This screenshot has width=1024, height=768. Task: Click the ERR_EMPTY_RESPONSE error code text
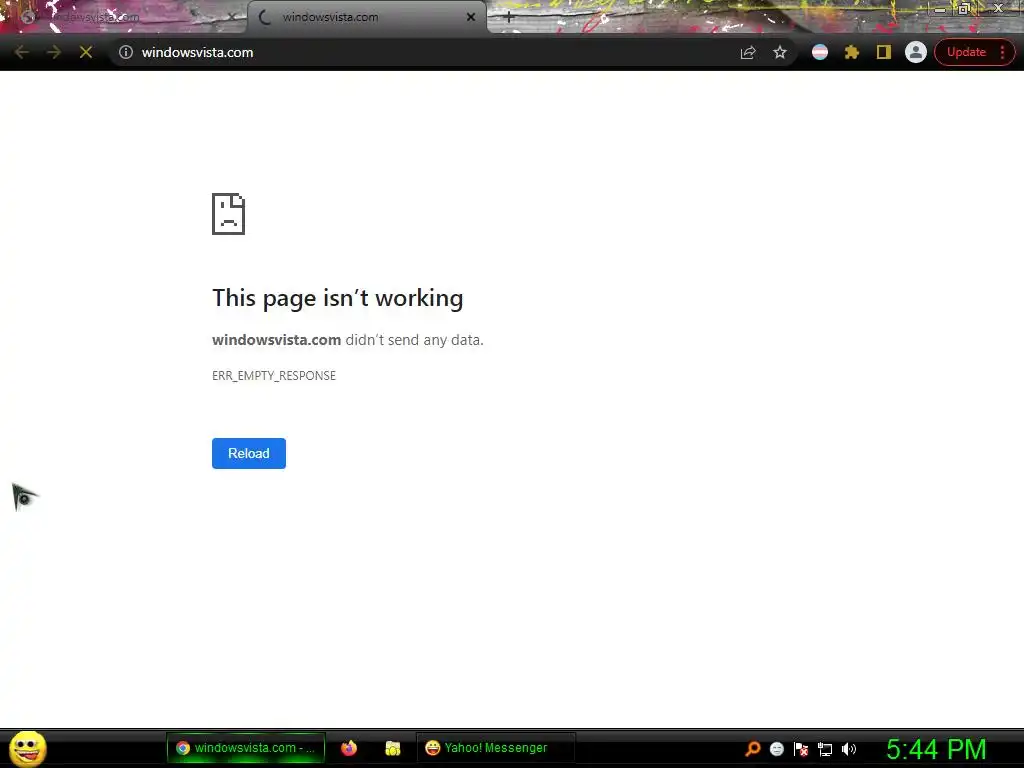pyautogui.click(x=274, y=376)
